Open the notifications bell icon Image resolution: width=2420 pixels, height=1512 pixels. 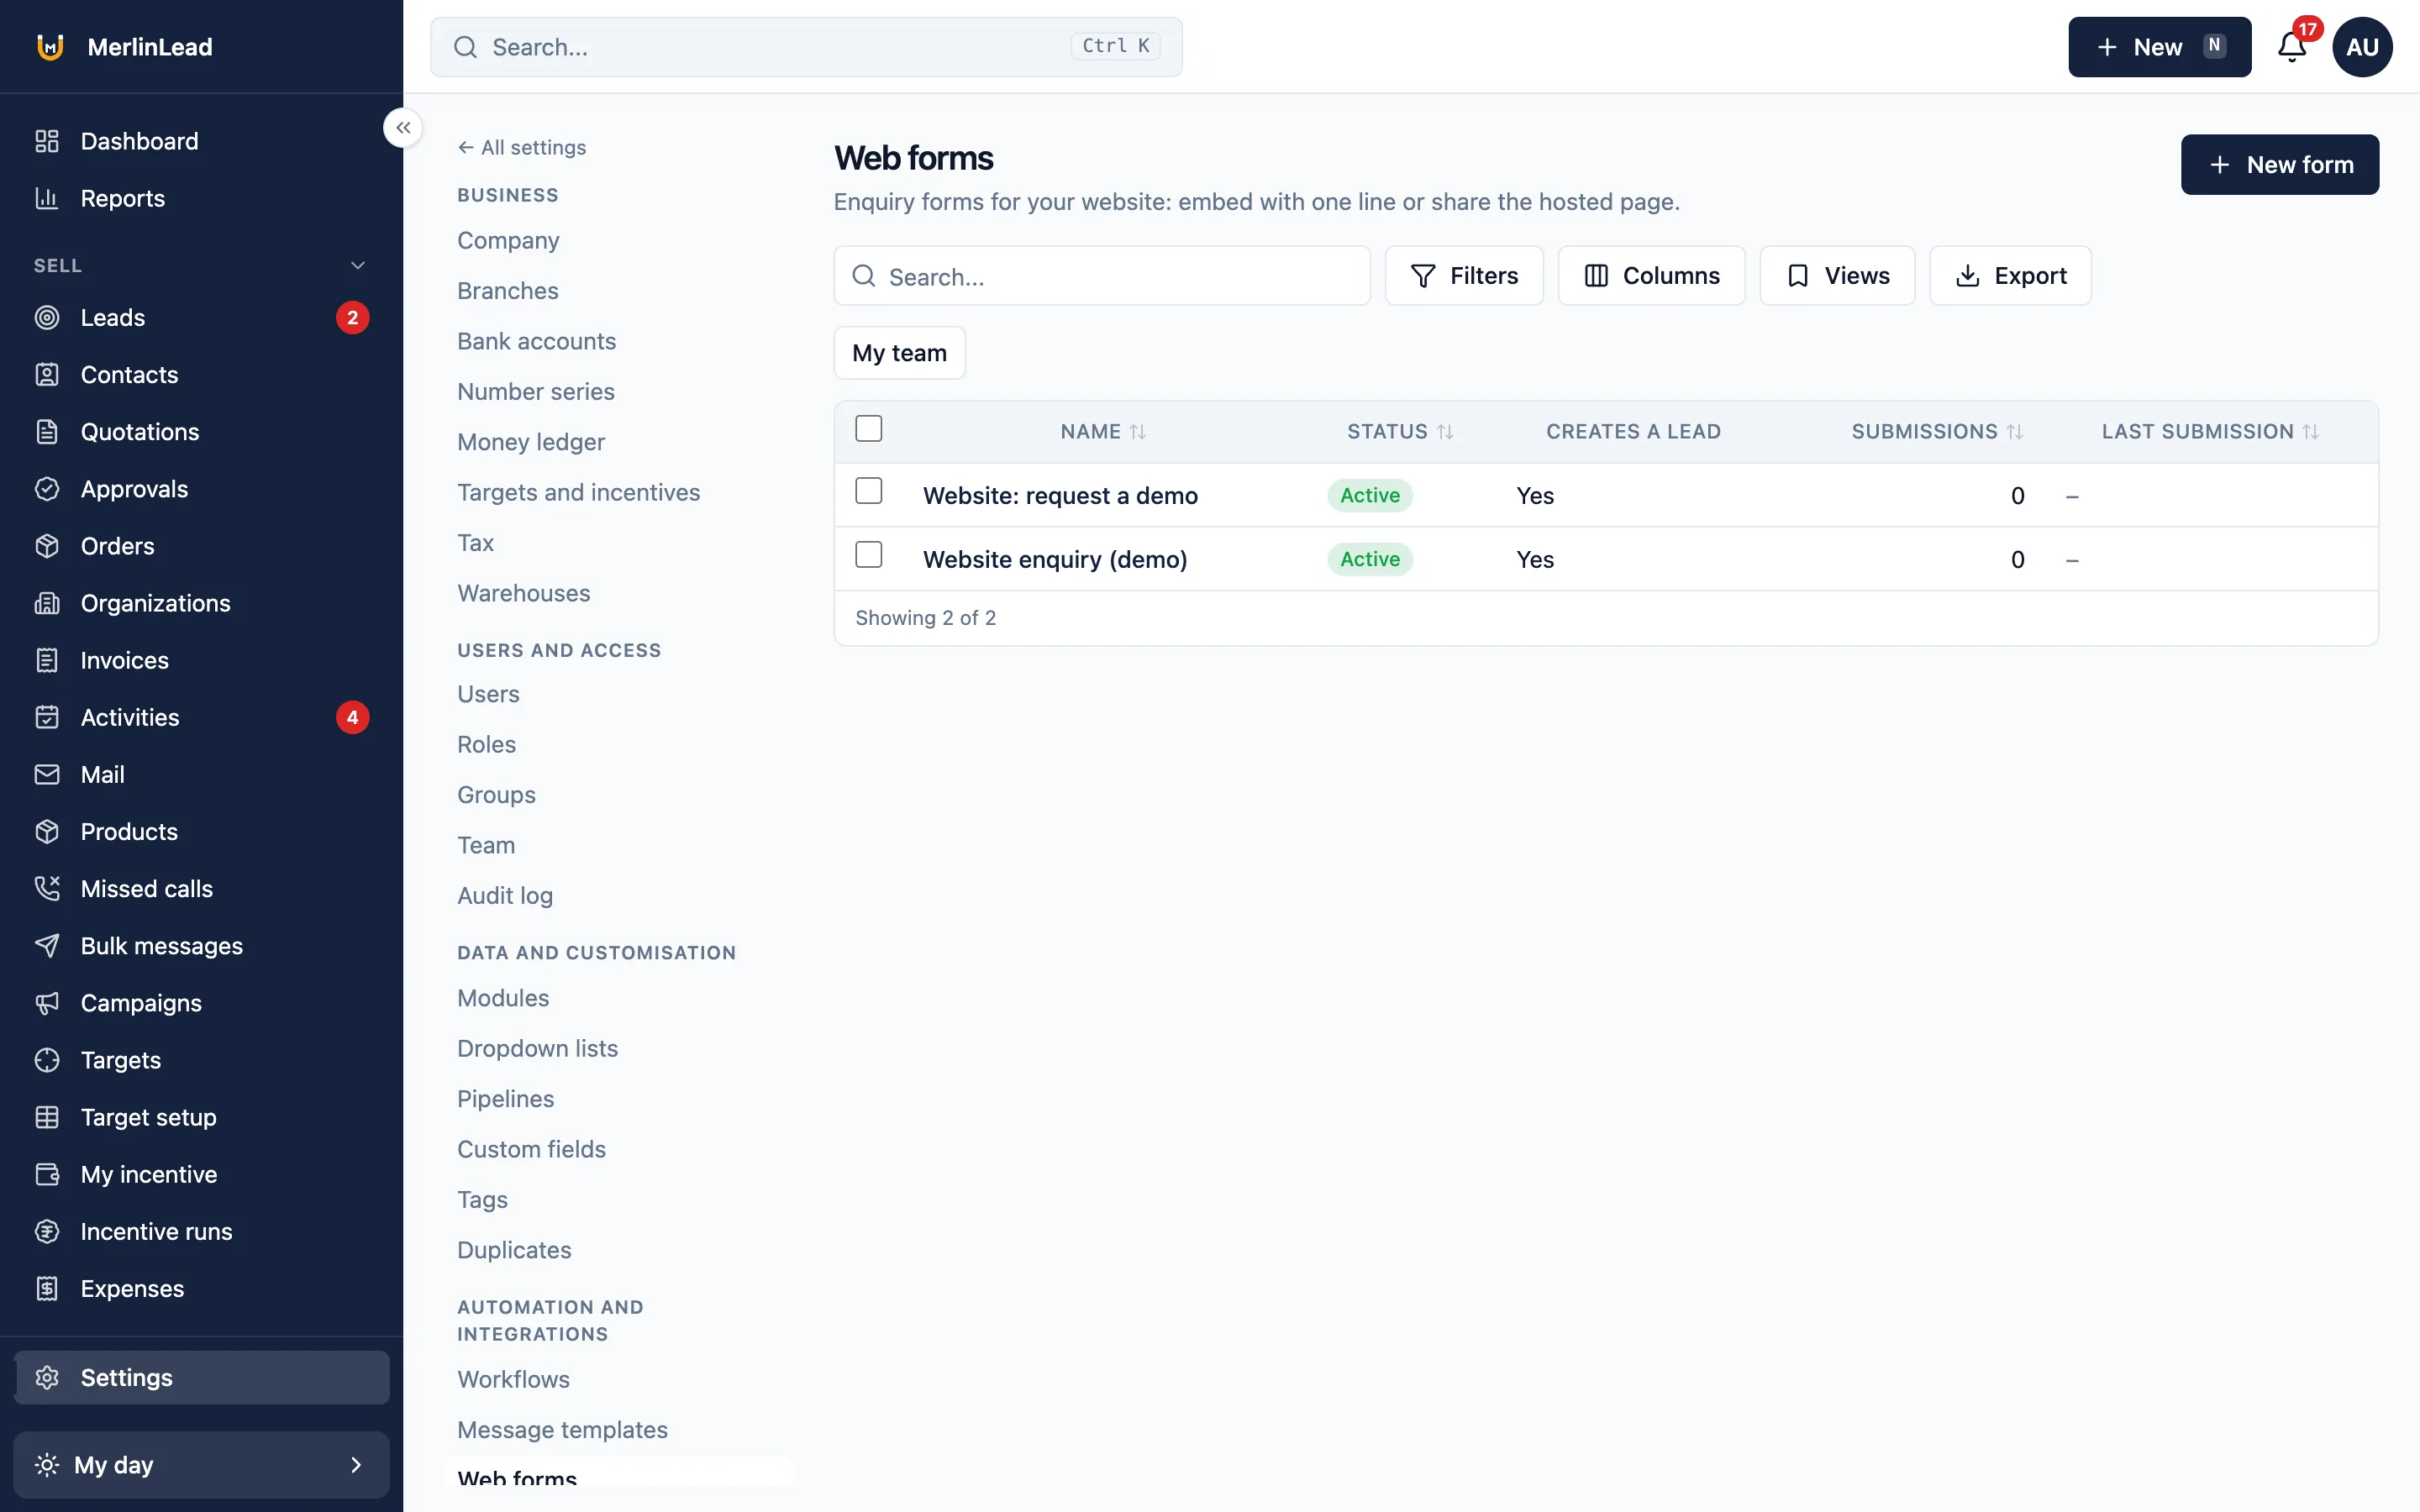click(x=2291, y=47)
